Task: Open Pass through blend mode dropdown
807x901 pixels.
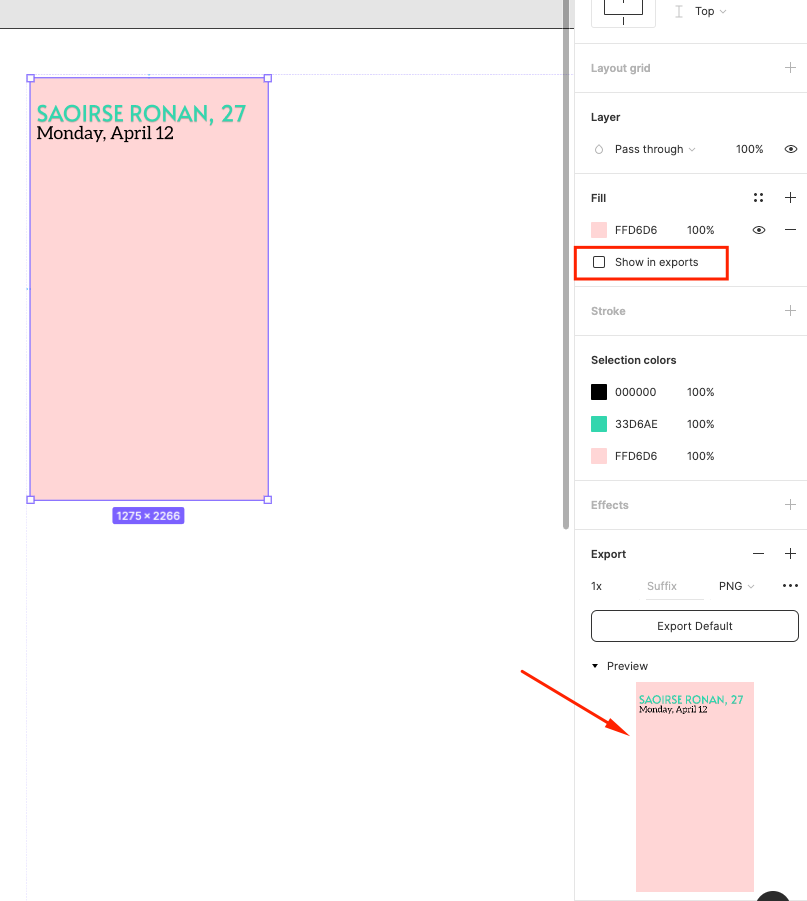Action: pos(655,149)
